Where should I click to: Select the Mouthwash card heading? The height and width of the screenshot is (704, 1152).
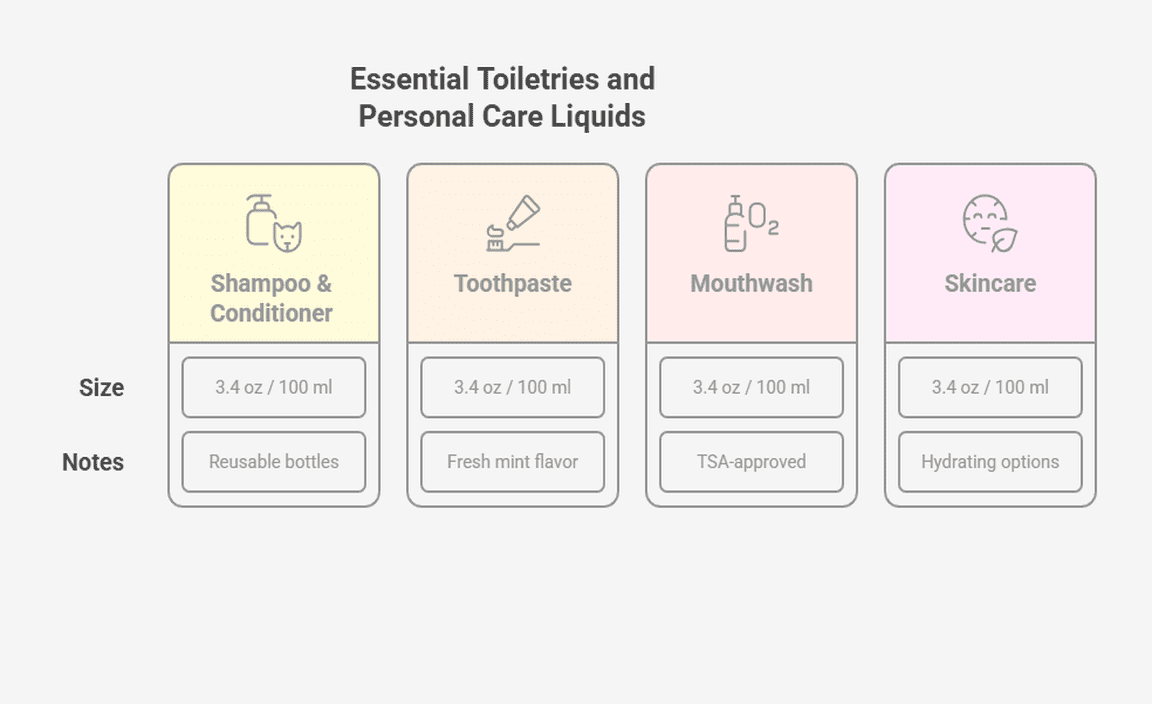pos(751,284)
